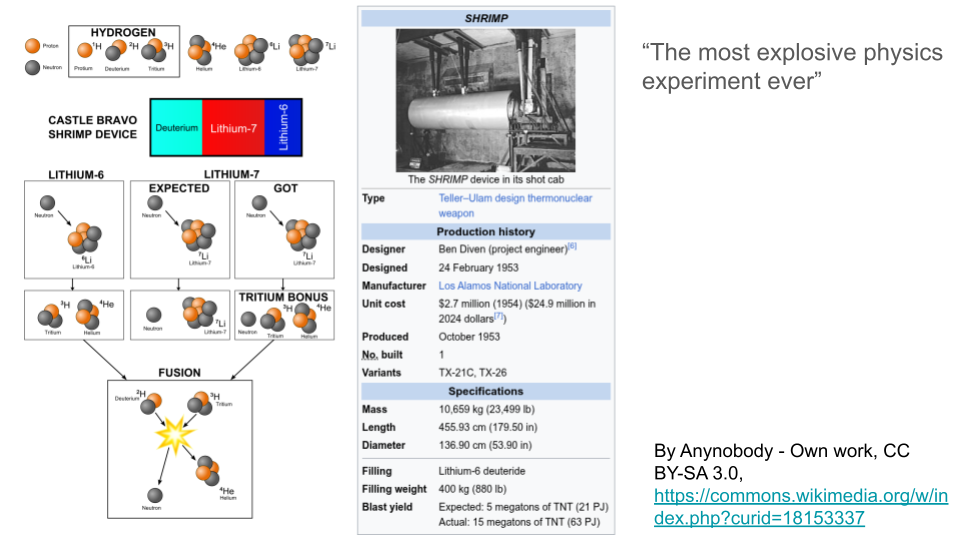This screenshot has width=960, height=540.
Task: Click reference [6] after Ben Diven
Action: point(572,246)
